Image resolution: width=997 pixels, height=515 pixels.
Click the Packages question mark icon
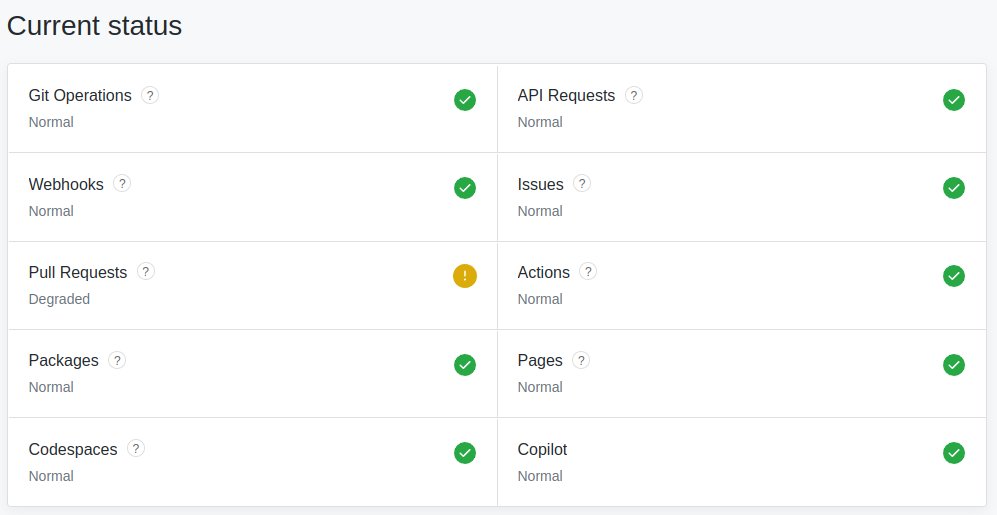coord(117,360)
